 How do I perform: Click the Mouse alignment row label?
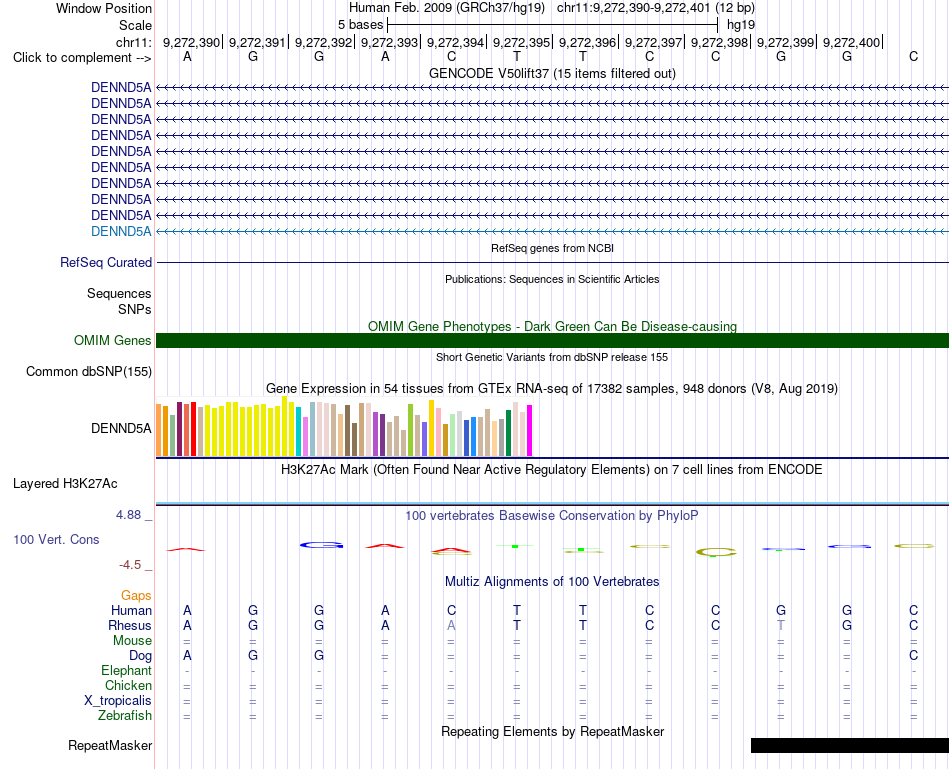[x=132, y=641]
